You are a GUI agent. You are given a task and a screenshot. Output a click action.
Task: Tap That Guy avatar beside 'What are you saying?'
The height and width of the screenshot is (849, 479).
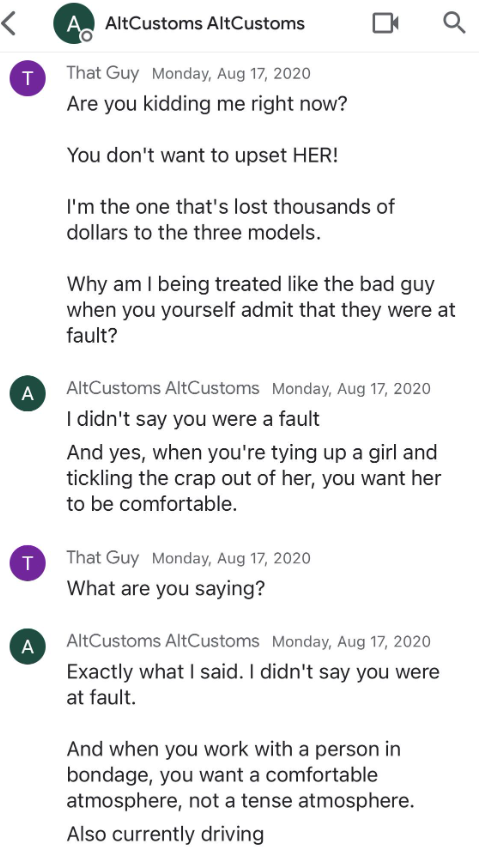pos(28,563)
